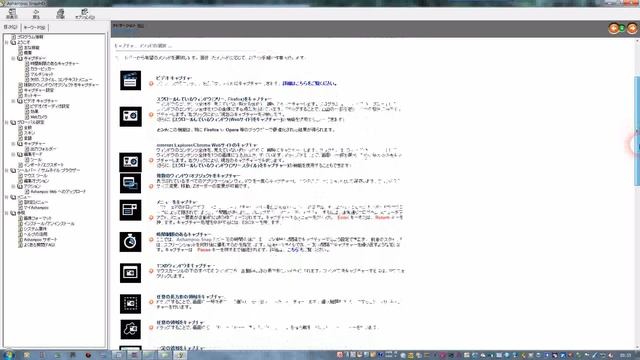Open the よくある質問(FAQ) tree topic
The image size is (640, 360).
(x=39, y=244)
